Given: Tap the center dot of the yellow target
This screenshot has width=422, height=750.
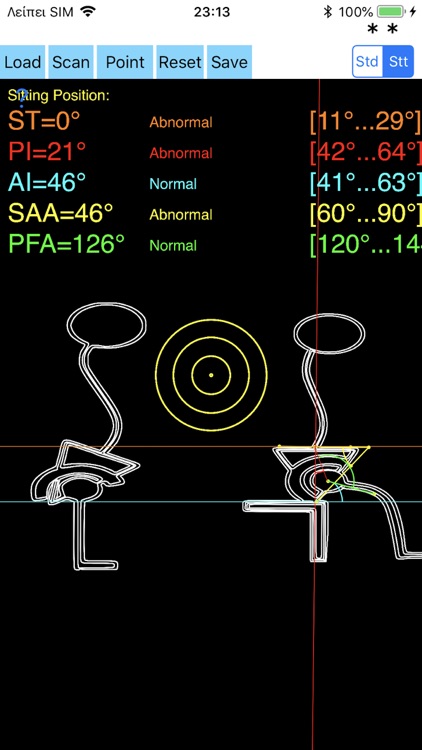Looking at the screenshot, I should 211,375.
